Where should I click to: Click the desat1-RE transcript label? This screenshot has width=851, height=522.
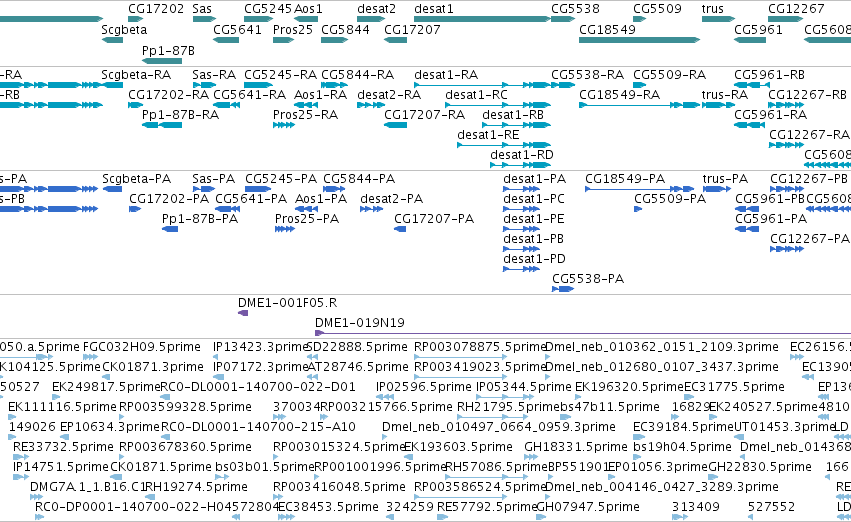coord(488,135)
